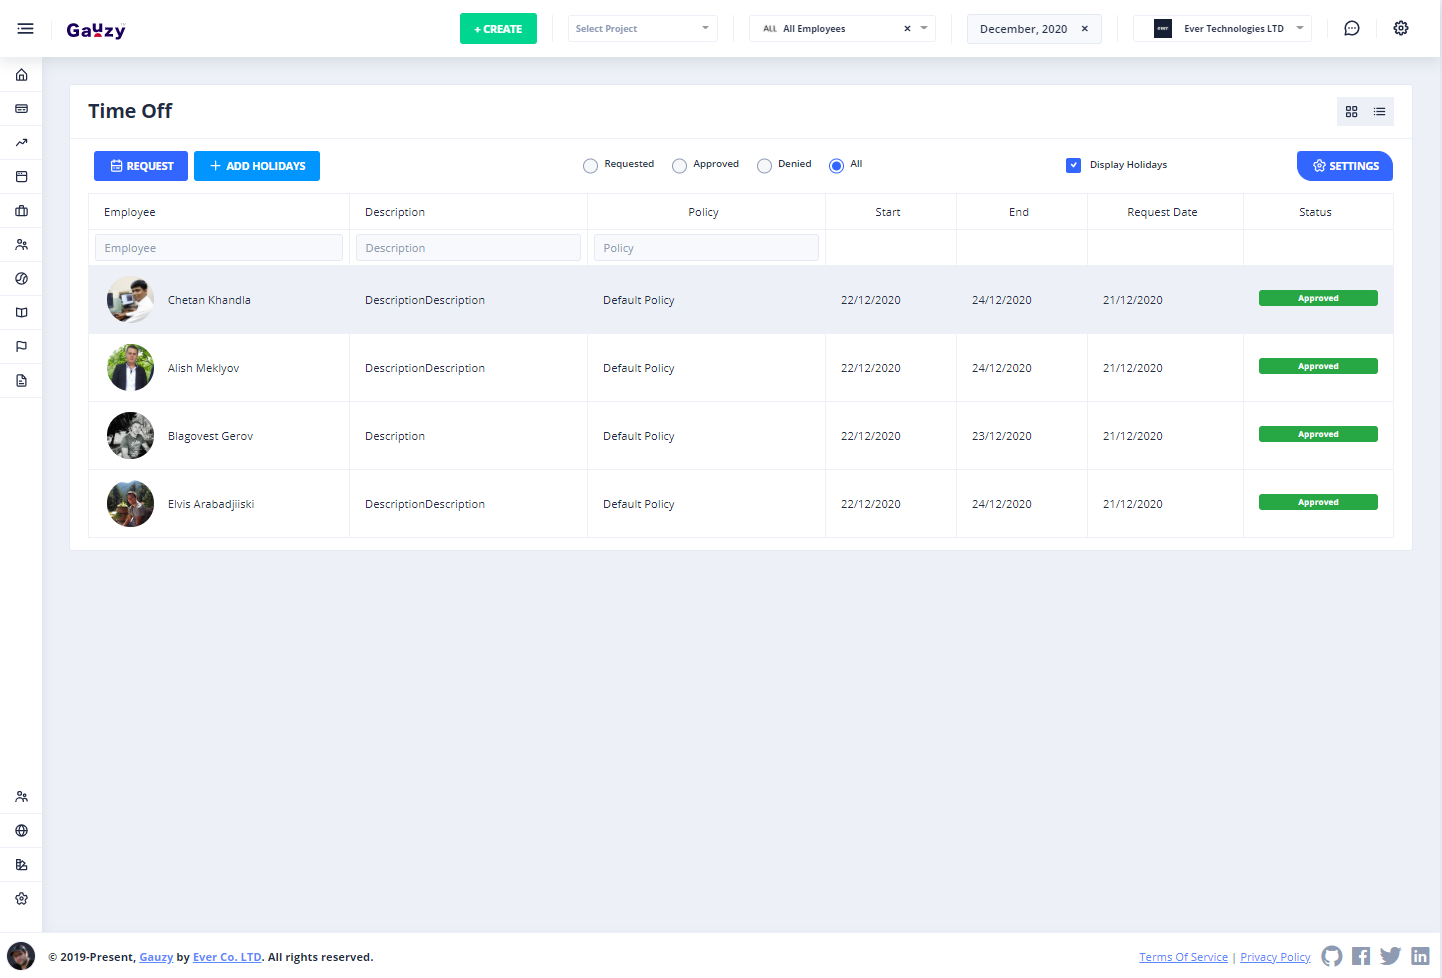Open the hamburger menu in the header

[26, 29]
